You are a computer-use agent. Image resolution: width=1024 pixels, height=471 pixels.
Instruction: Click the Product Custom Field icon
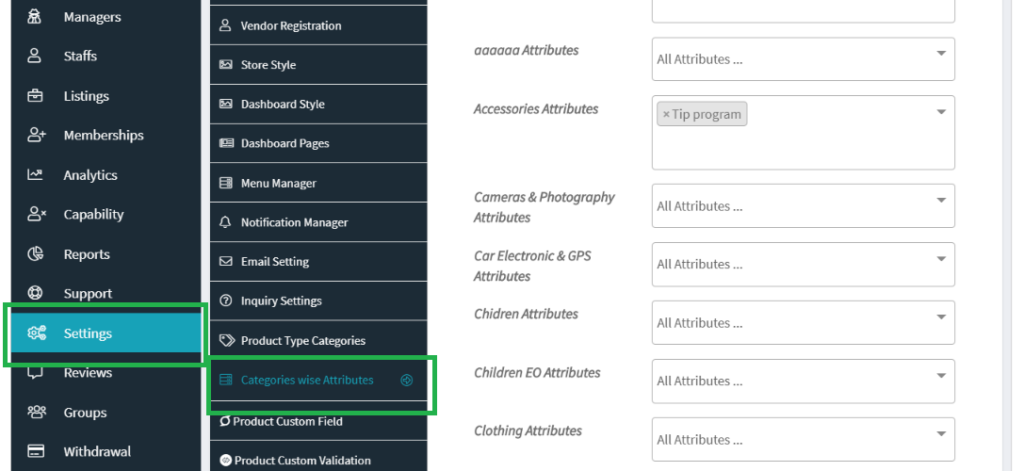(225, 421)
